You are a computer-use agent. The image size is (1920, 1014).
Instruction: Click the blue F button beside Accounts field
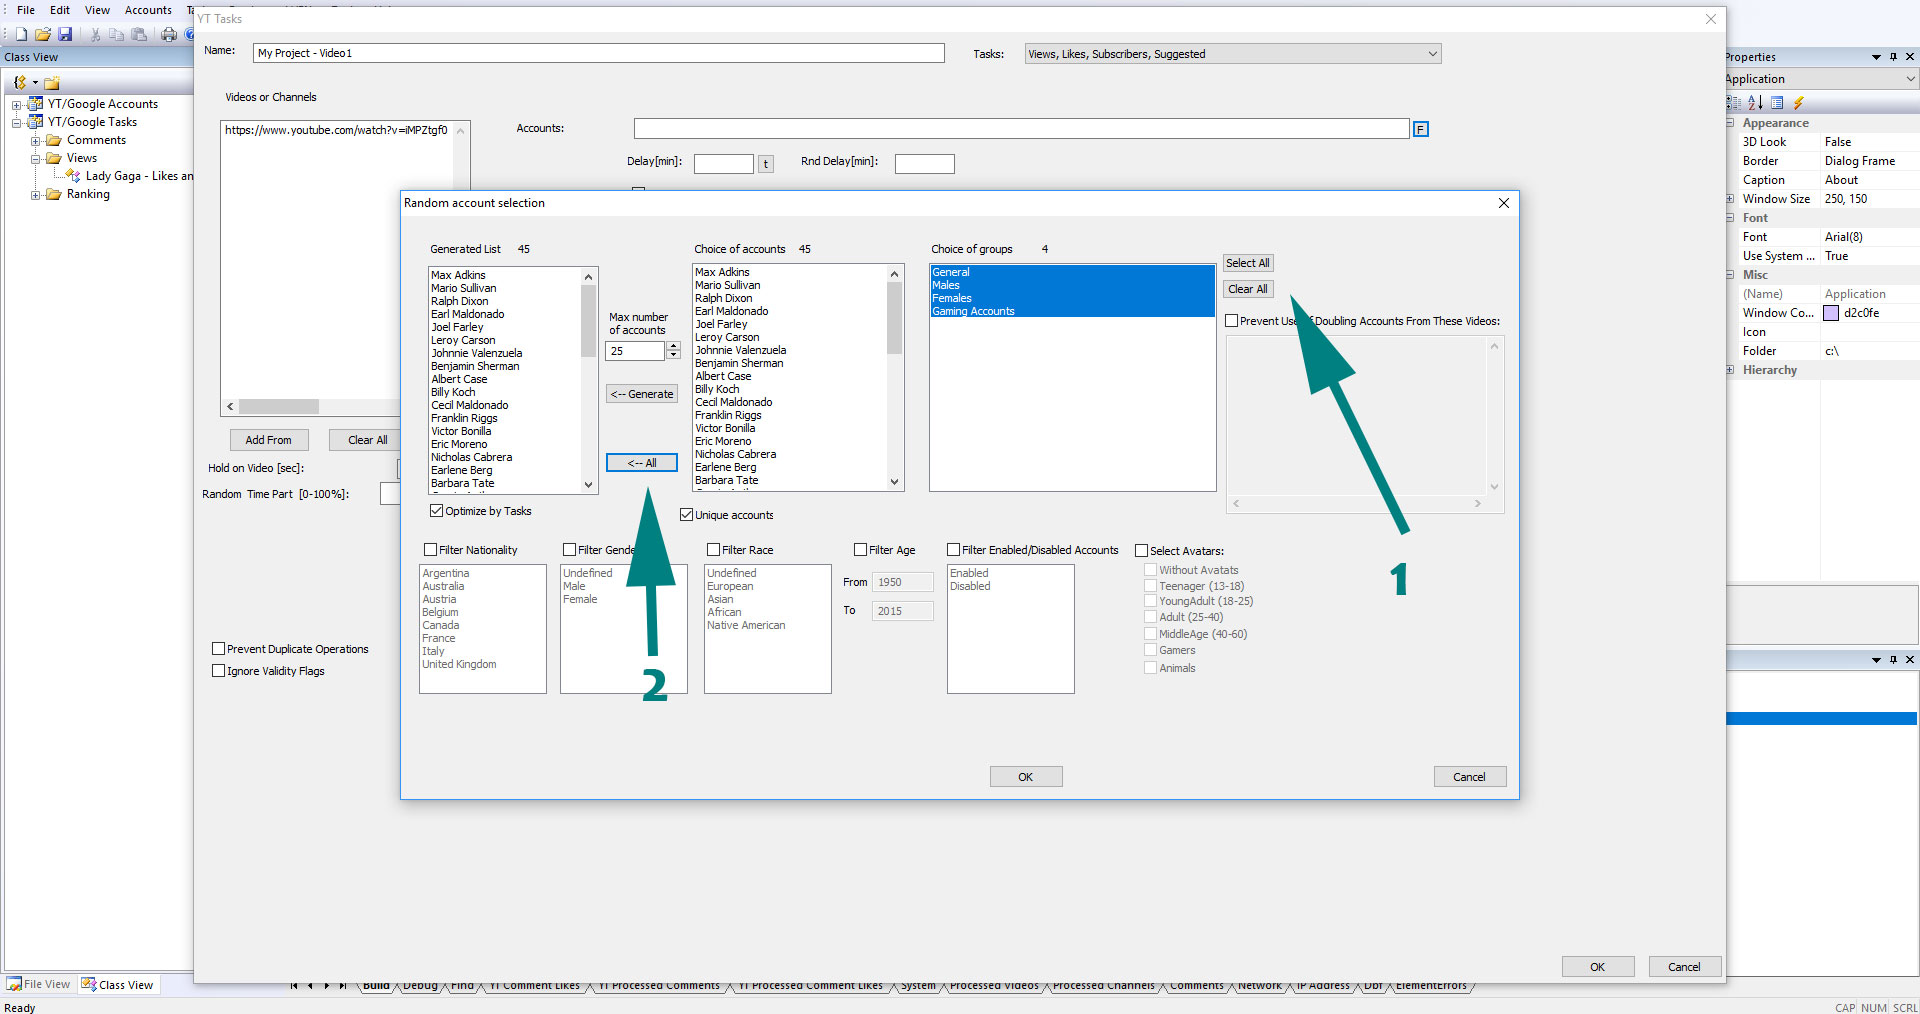(x=1420, y=129)
